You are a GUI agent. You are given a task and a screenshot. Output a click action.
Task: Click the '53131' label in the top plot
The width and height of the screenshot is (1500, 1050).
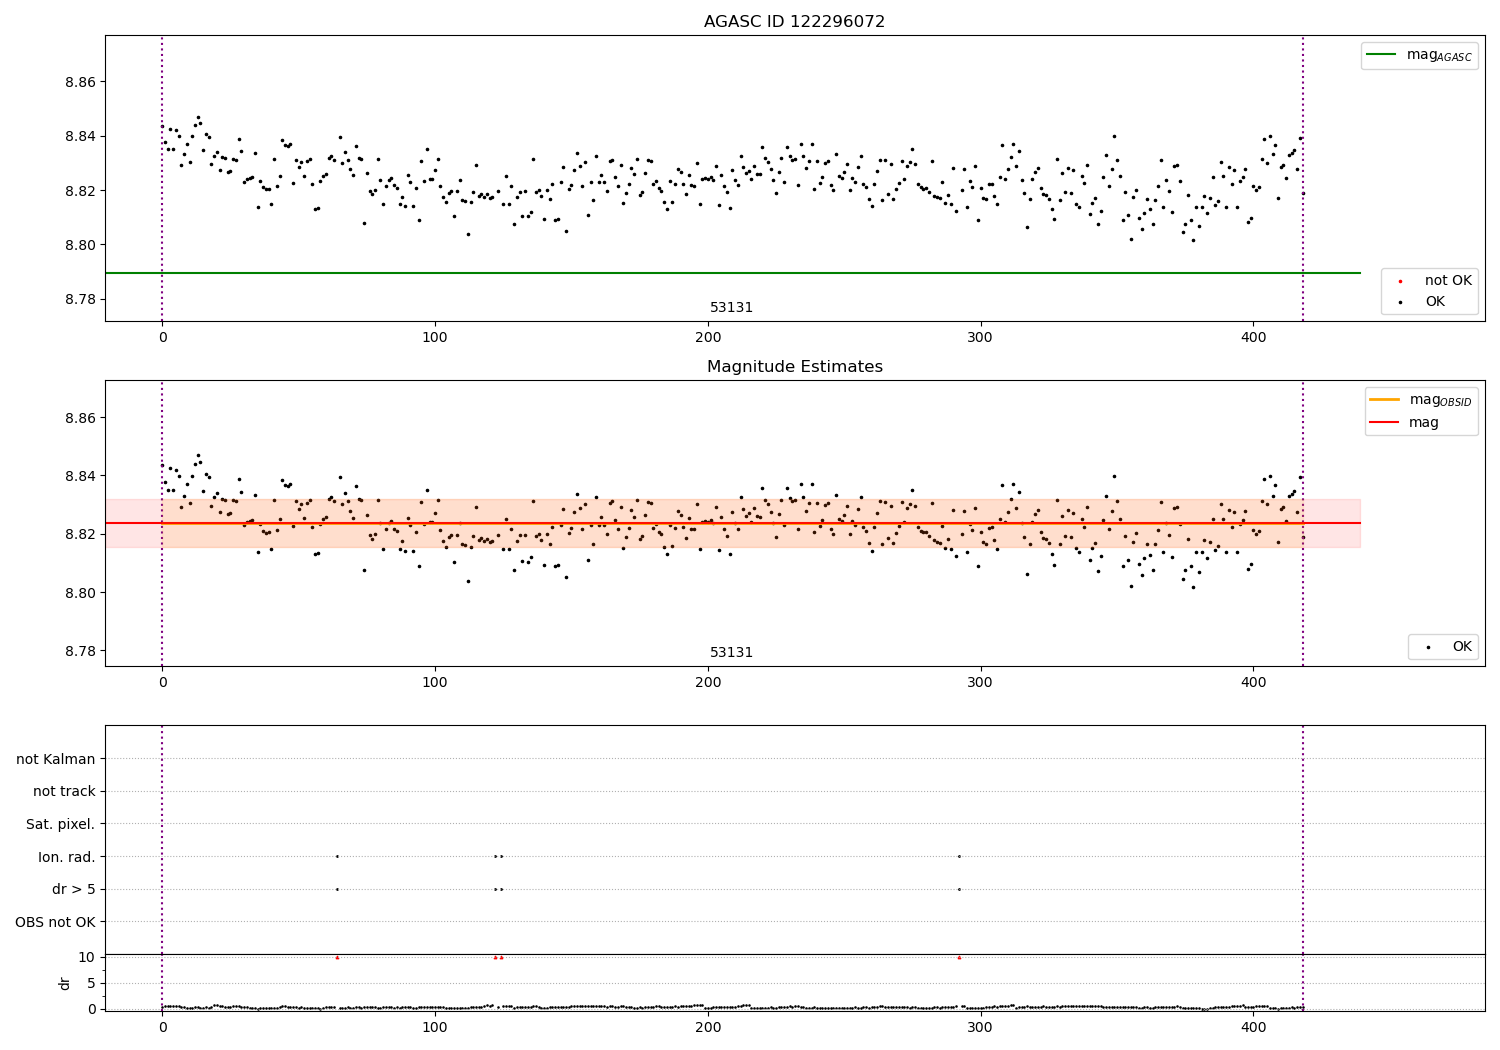(731, 308)
